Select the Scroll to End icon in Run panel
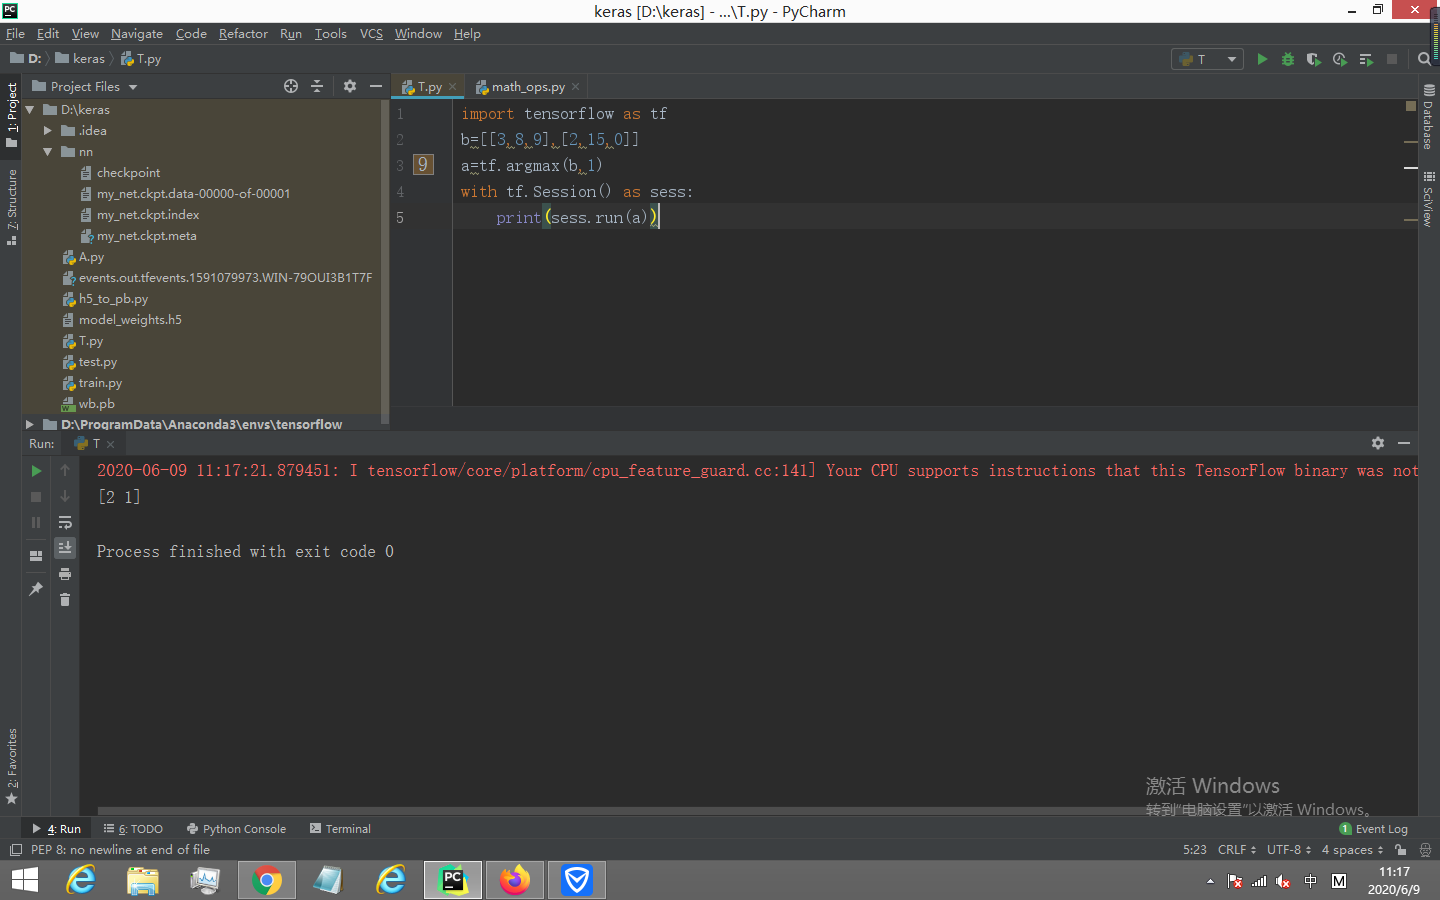The height and width of the screenshot is (900, 1440). [65, 548]
